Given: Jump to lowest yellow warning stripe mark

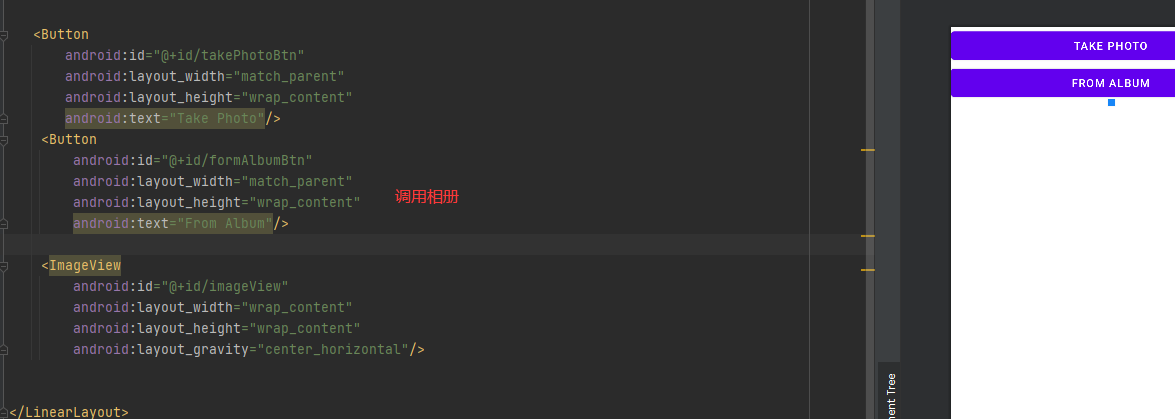Looking at the screenshot, I should (868, 269).
